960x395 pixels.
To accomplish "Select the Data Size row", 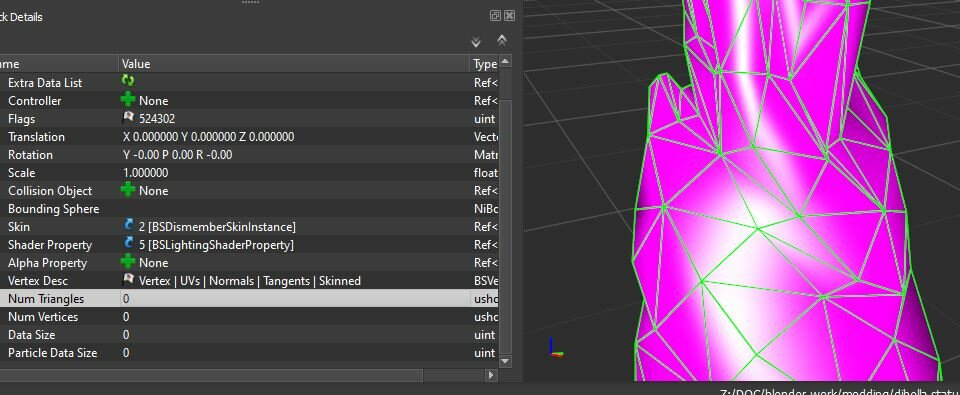I will tap(248, 334).
